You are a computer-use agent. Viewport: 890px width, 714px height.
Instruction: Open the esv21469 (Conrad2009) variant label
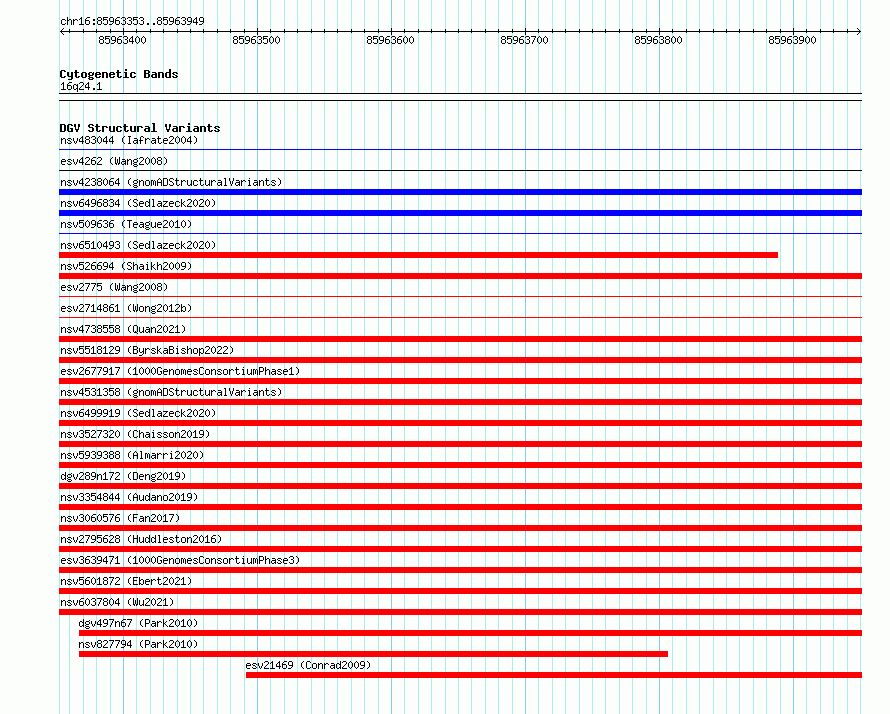coord(308,665)
